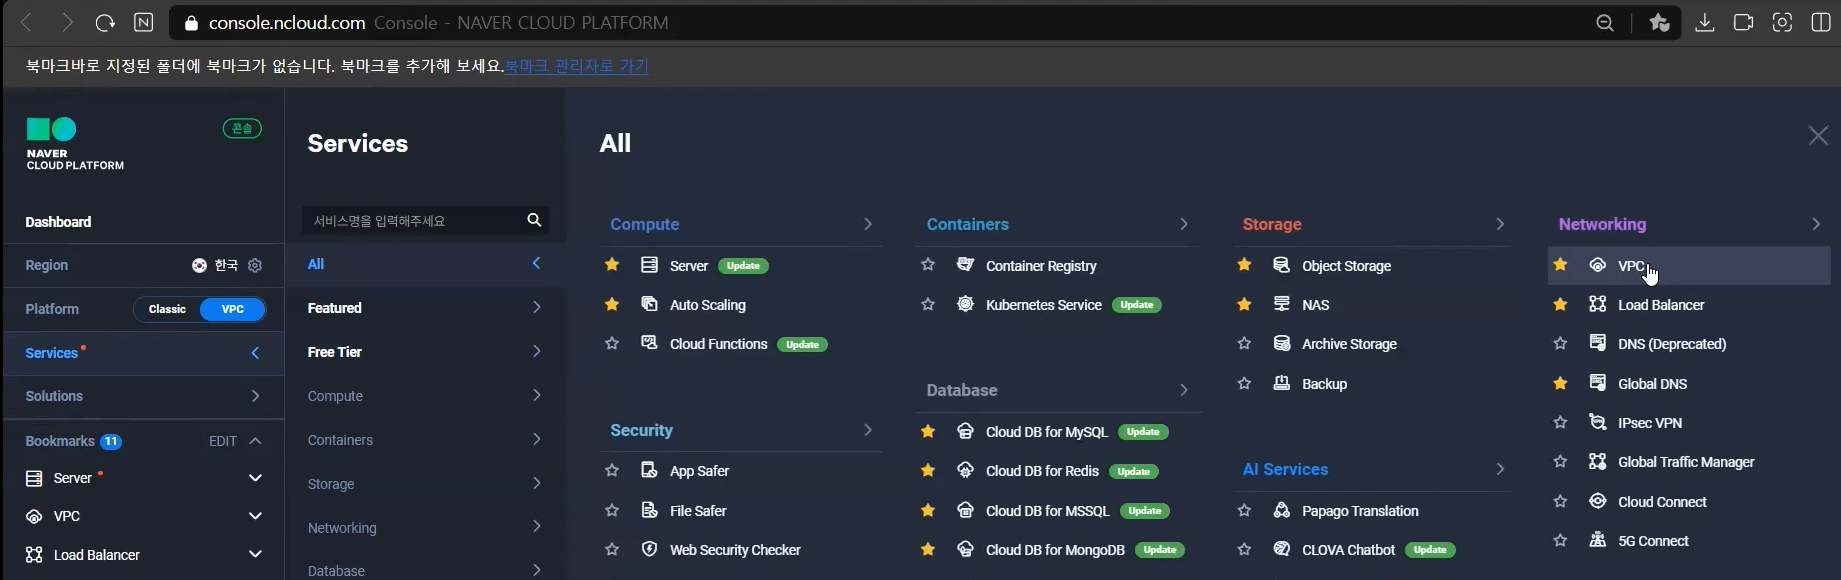Open the IPsec VPN icon

pos(1597,422)
